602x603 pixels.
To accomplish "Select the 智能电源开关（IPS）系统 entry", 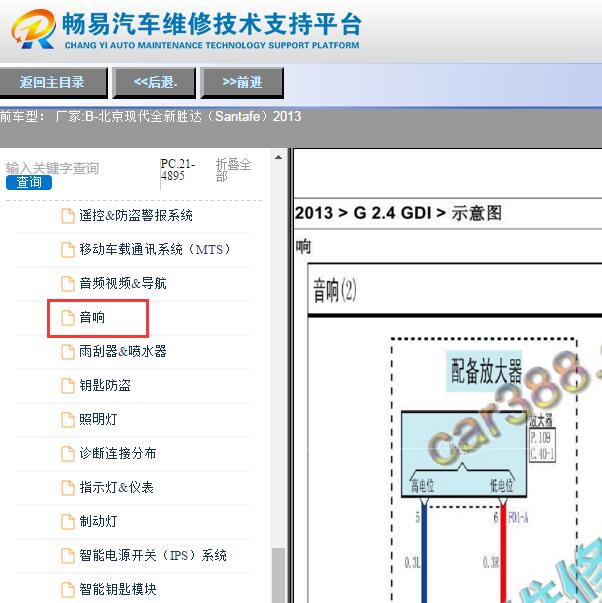I will tap(153, 555).
